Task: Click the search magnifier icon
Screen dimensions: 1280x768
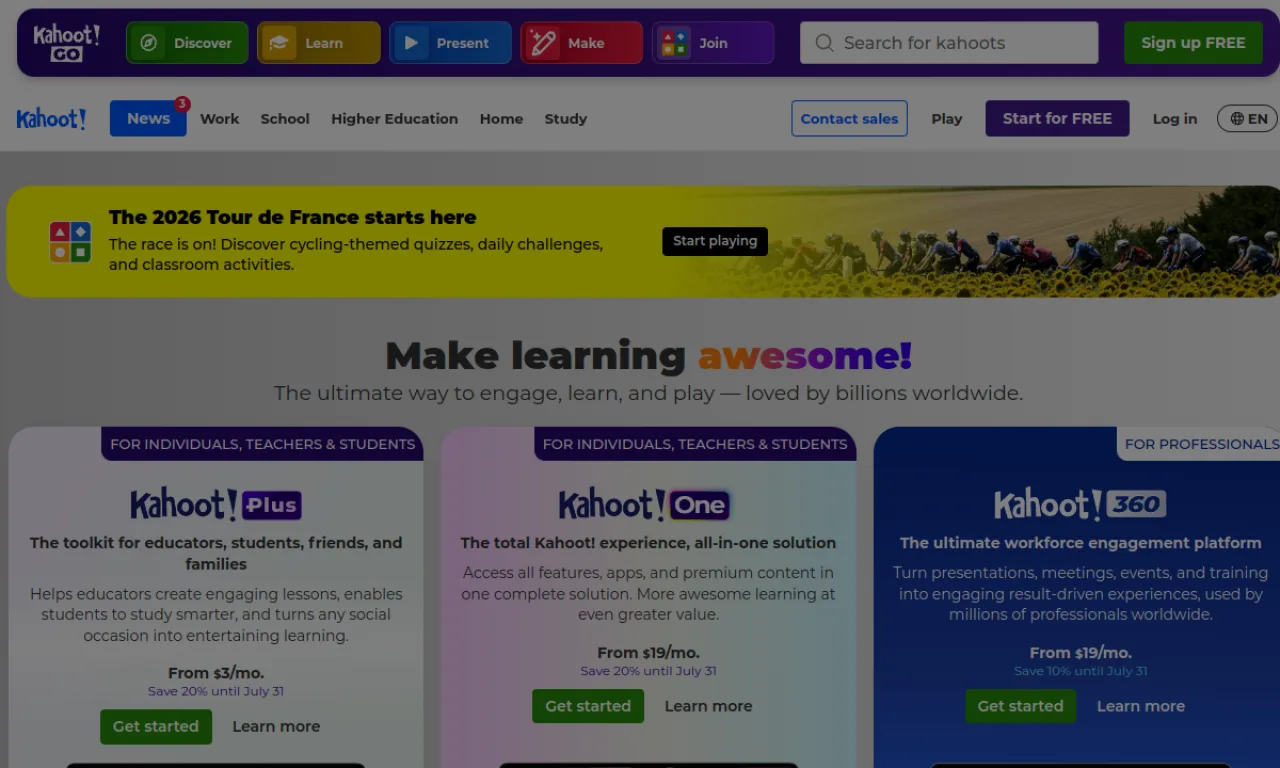Action: (824, 43)
